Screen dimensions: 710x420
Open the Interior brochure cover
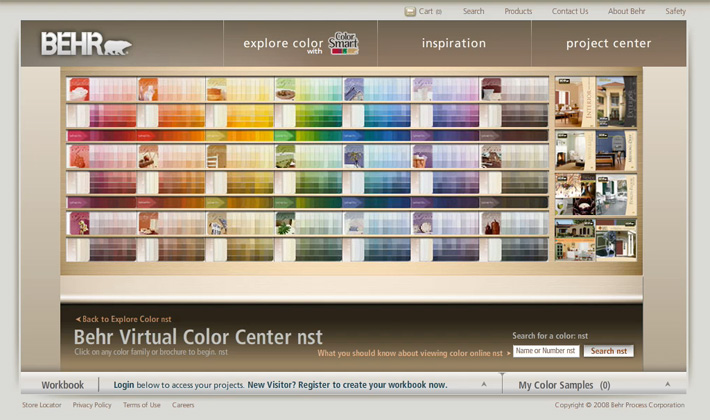click(x=575, y=102)
